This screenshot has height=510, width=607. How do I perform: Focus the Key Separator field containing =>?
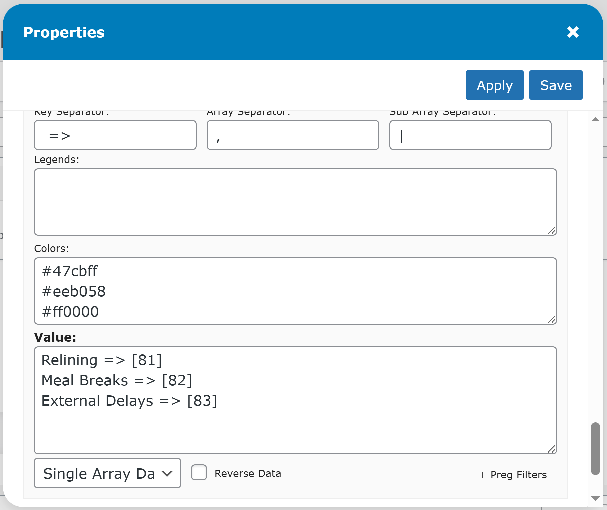coord(115,135)
